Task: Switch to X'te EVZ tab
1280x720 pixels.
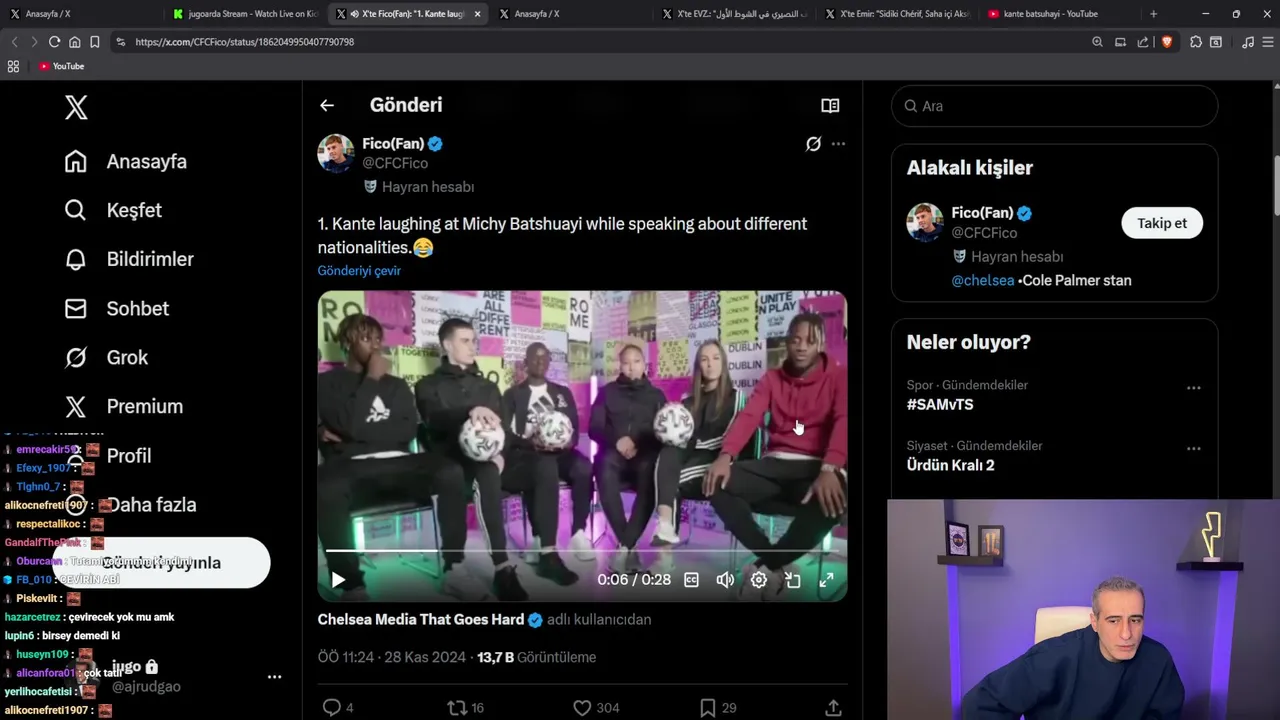Action: (x=733, y=14)
